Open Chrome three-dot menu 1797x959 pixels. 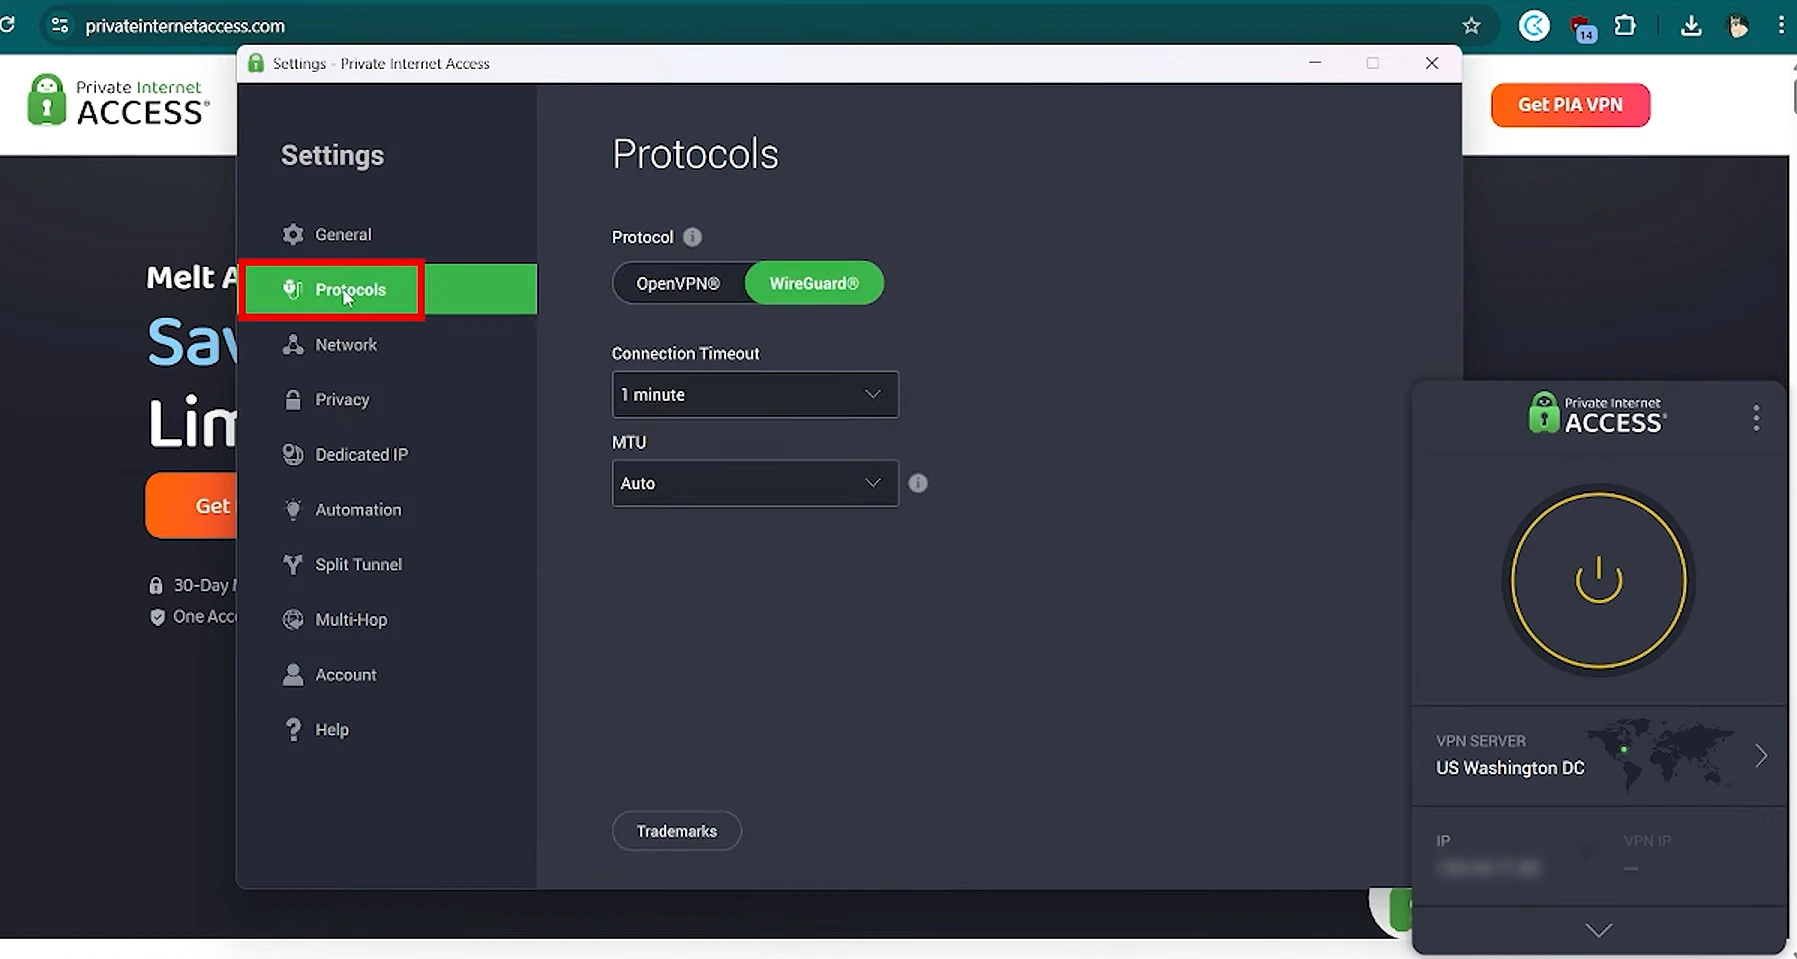(x=1781, y=26)
